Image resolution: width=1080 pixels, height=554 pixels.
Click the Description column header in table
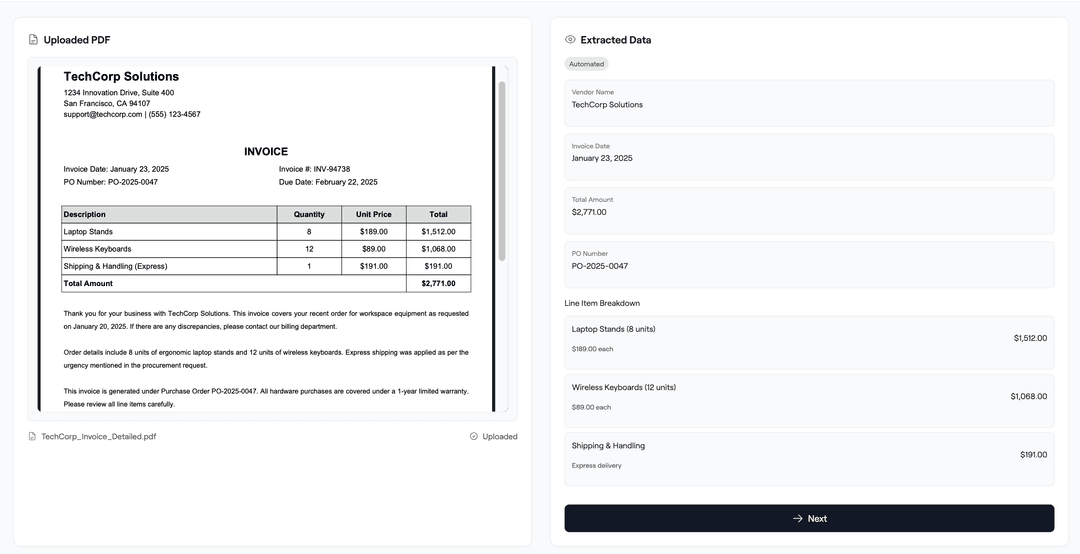84,214
